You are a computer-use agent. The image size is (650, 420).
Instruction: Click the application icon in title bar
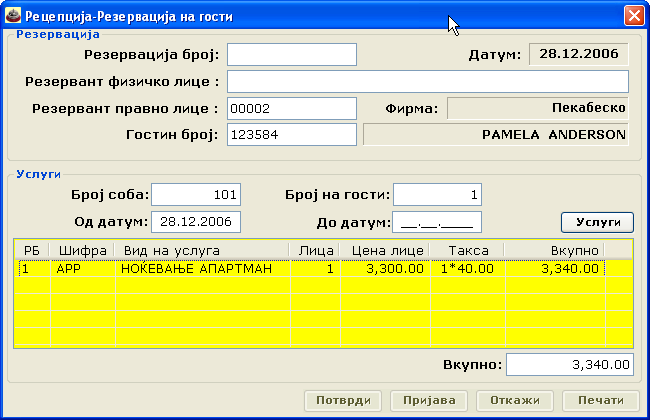coord(13,16)
